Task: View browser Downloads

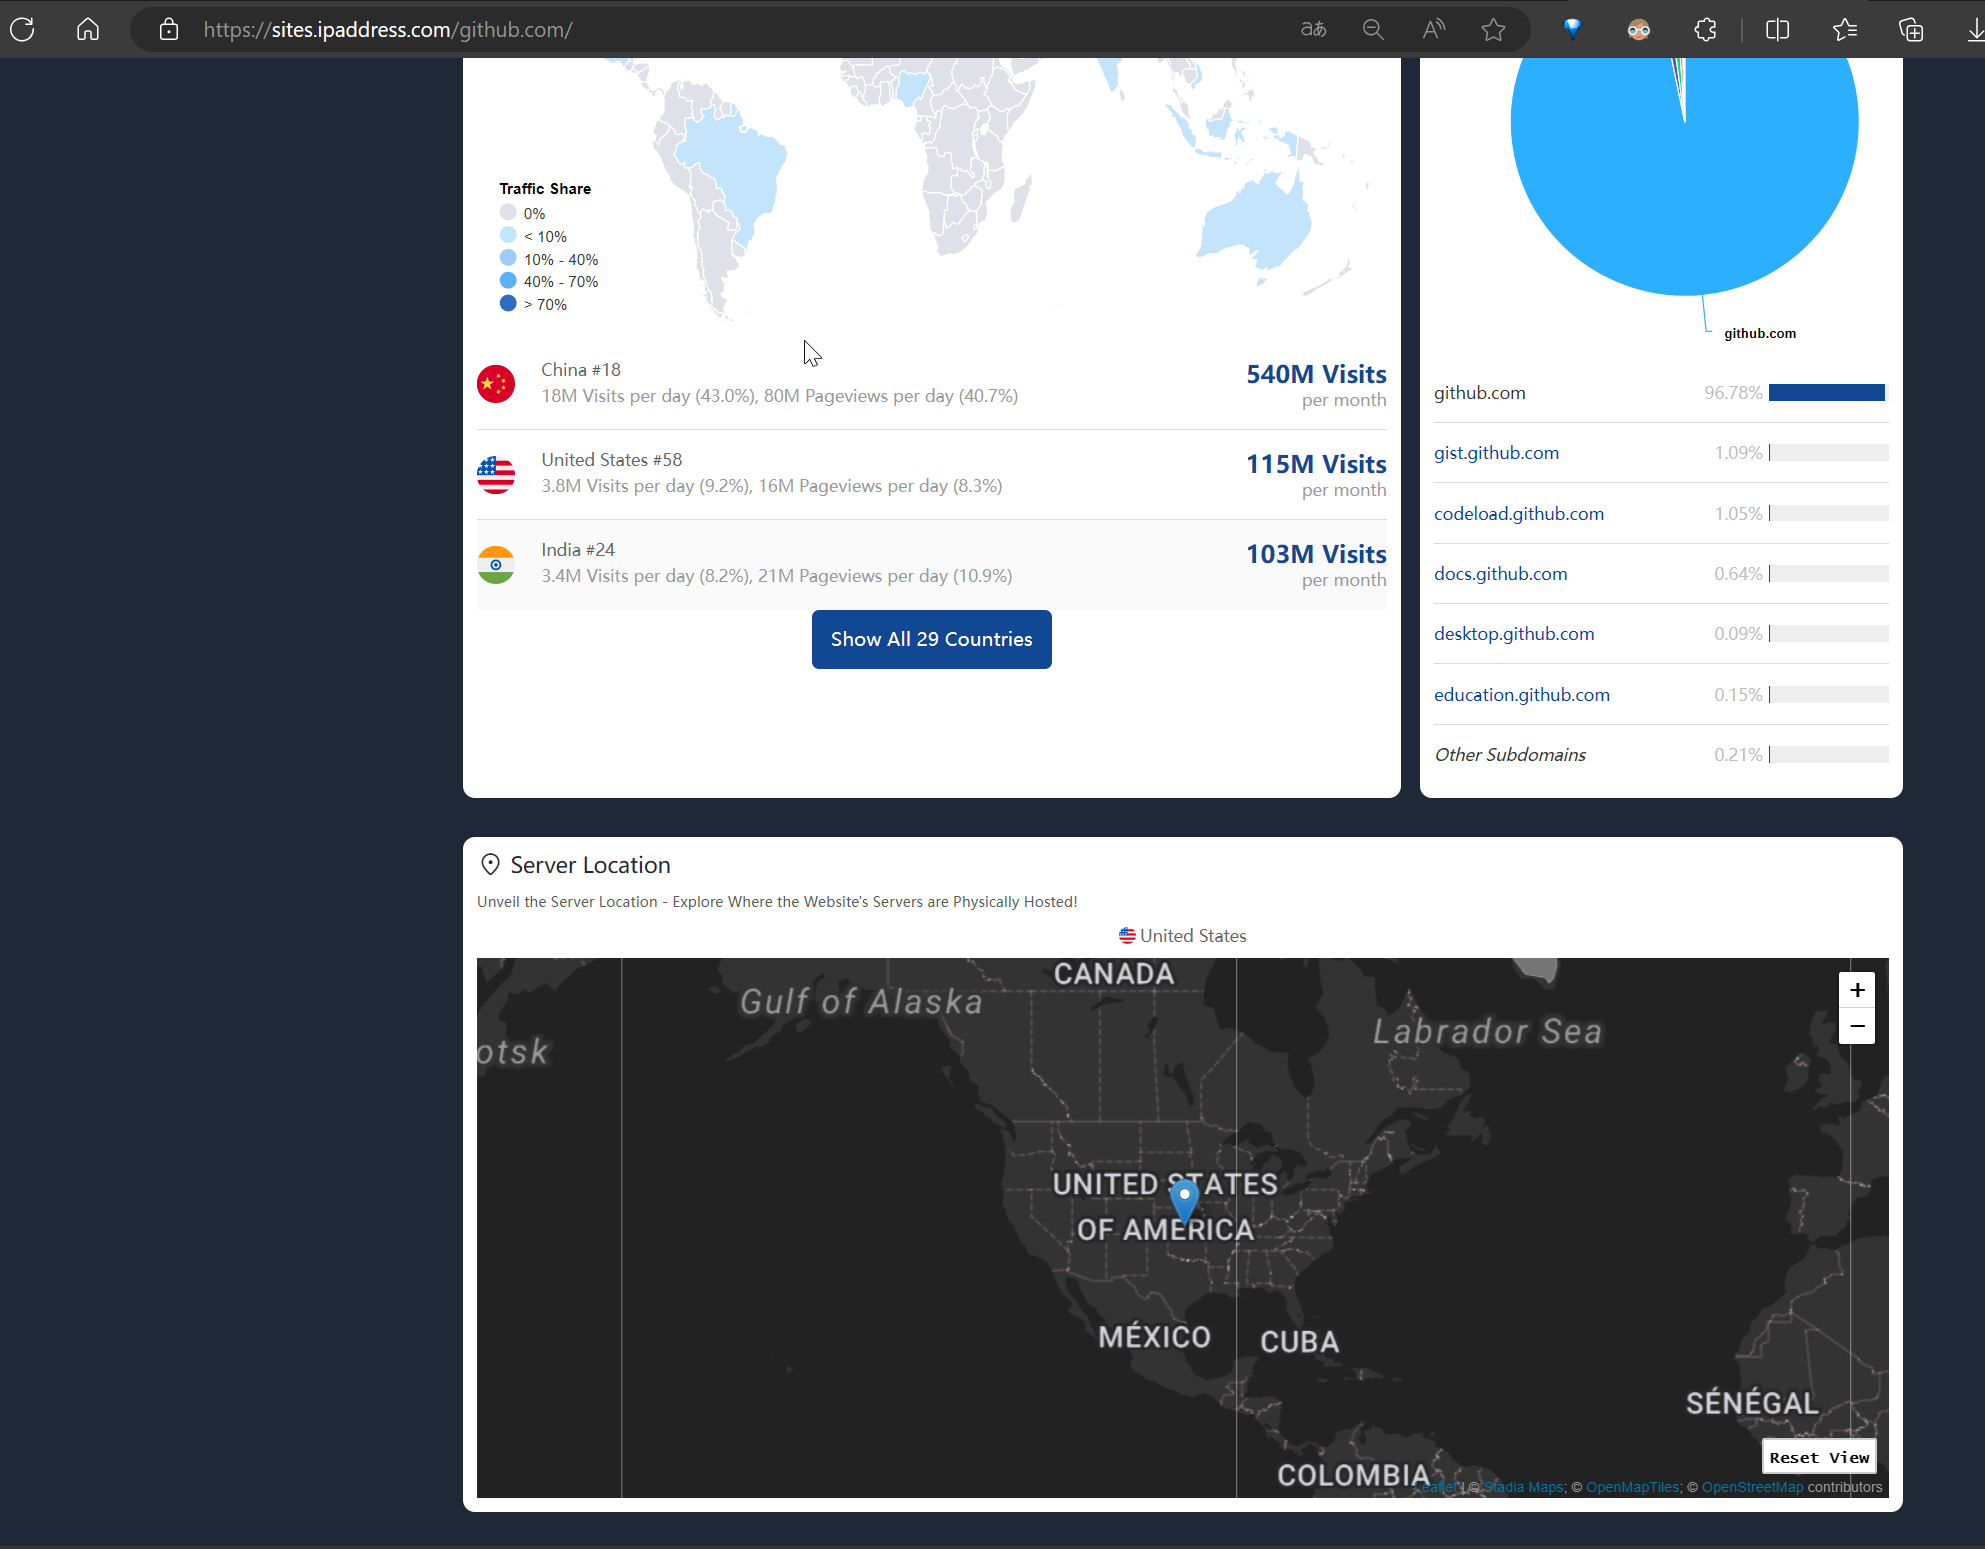Action: tap(1972, 29)
